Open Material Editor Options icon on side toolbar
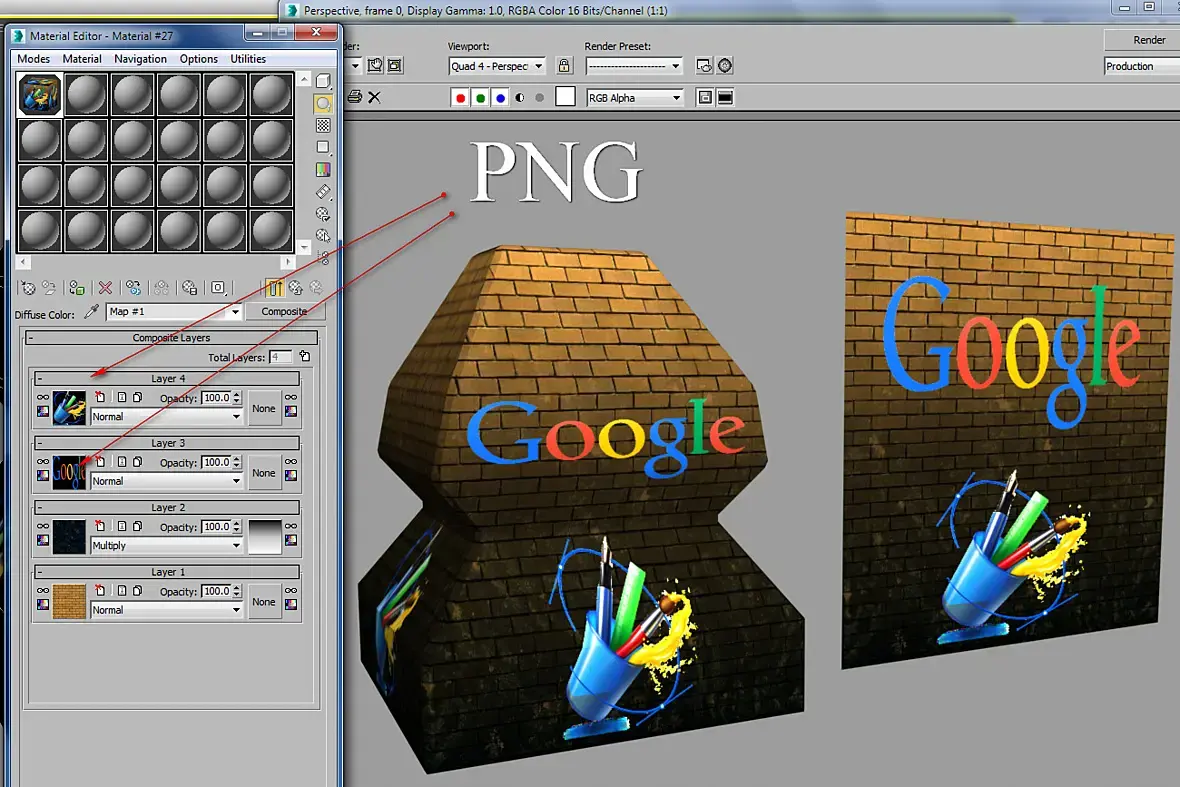 pyautogui.click(x=323, y=214)
